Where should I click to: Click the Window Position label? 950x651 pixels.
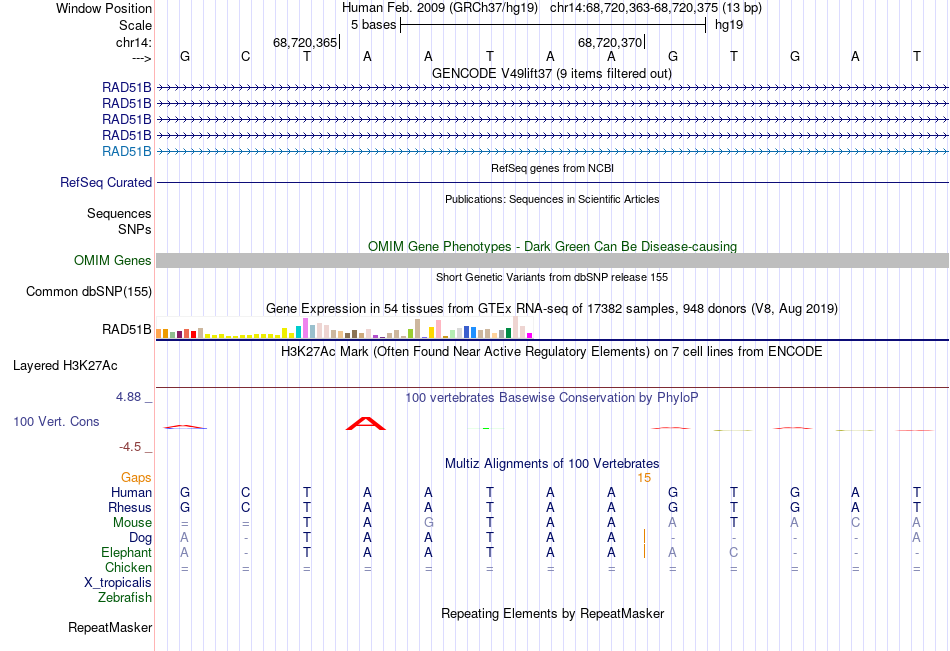click(x=104, y=8)
